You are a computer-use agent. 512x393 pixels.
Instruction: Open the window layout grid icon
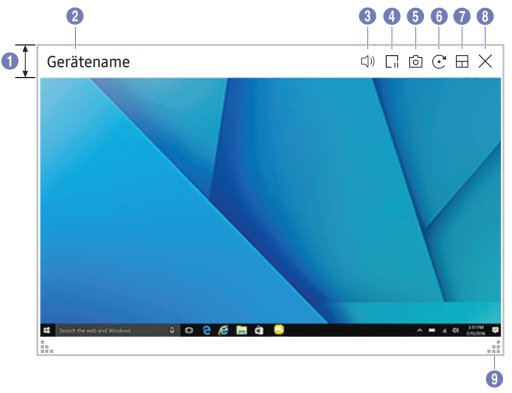pyautogui.click(x=462, y=62)
